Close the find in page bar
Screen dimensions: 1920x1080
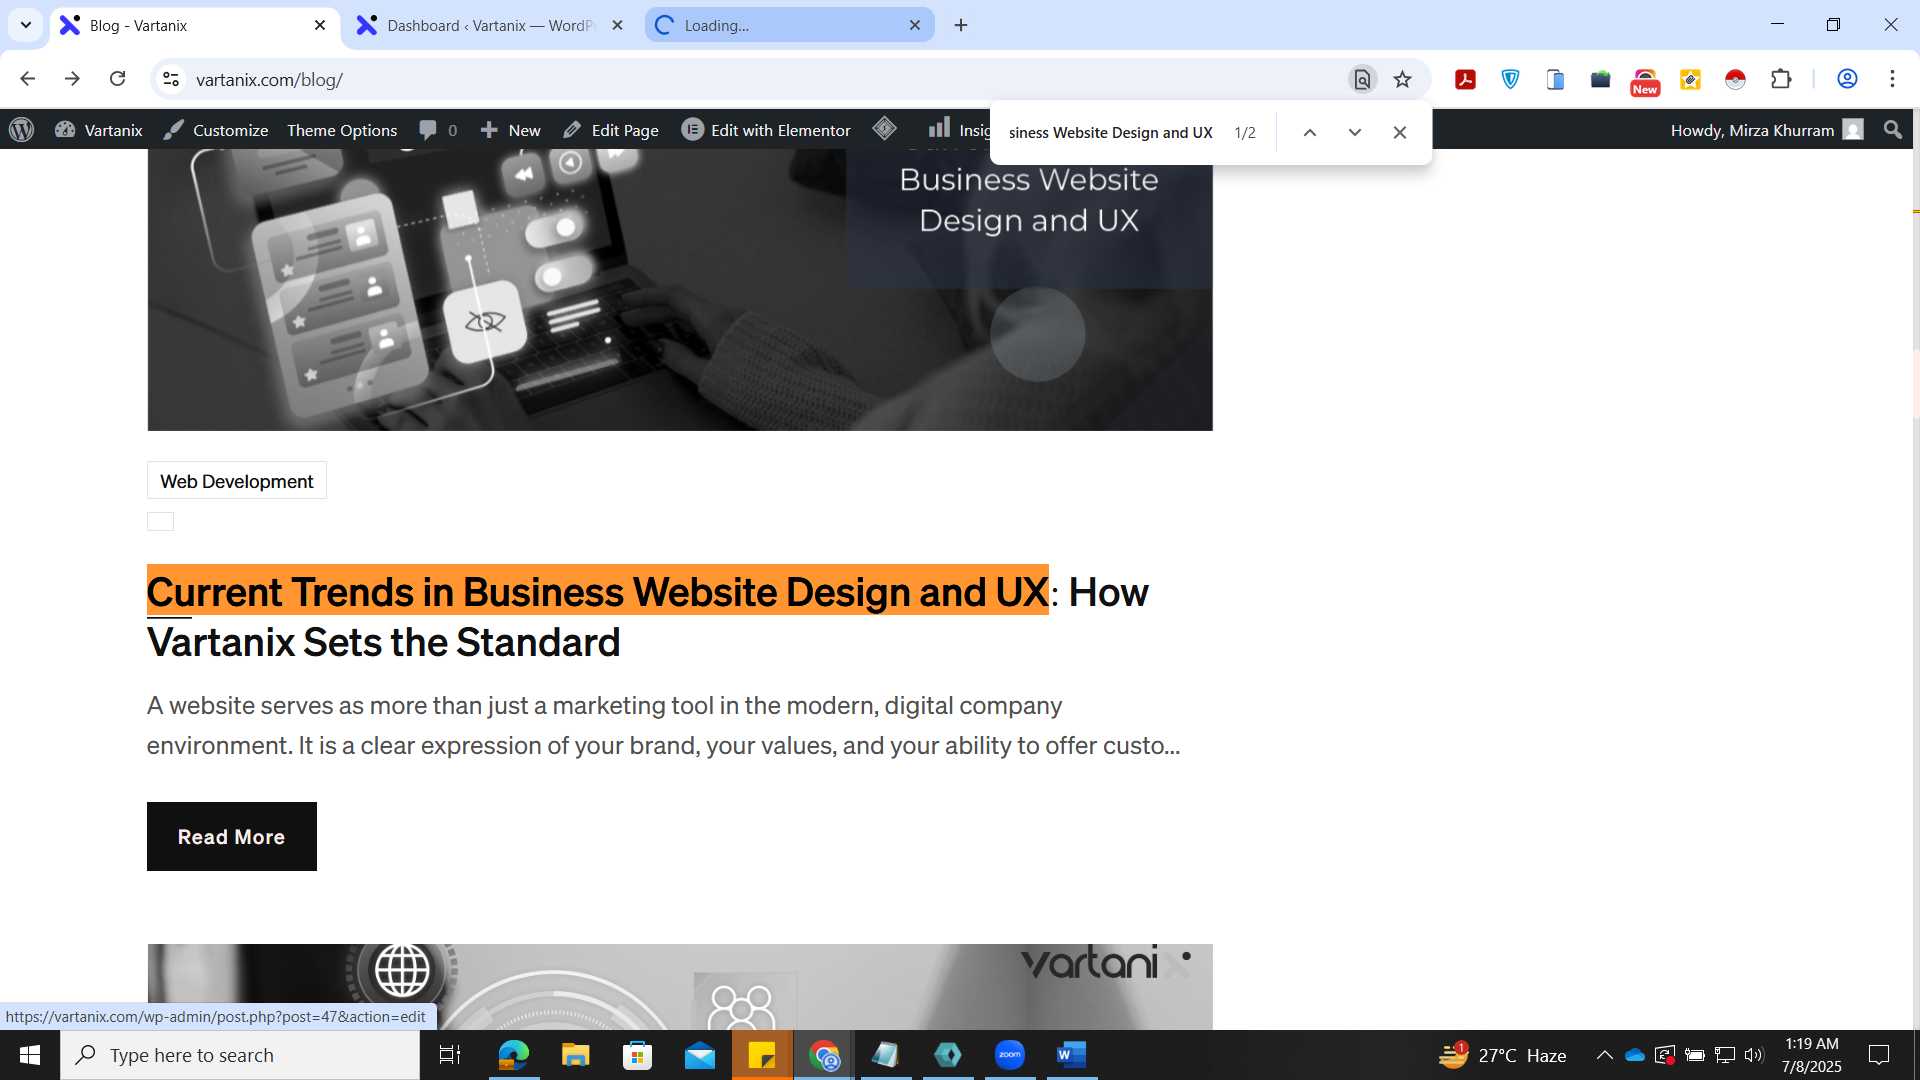[1399, 132]
